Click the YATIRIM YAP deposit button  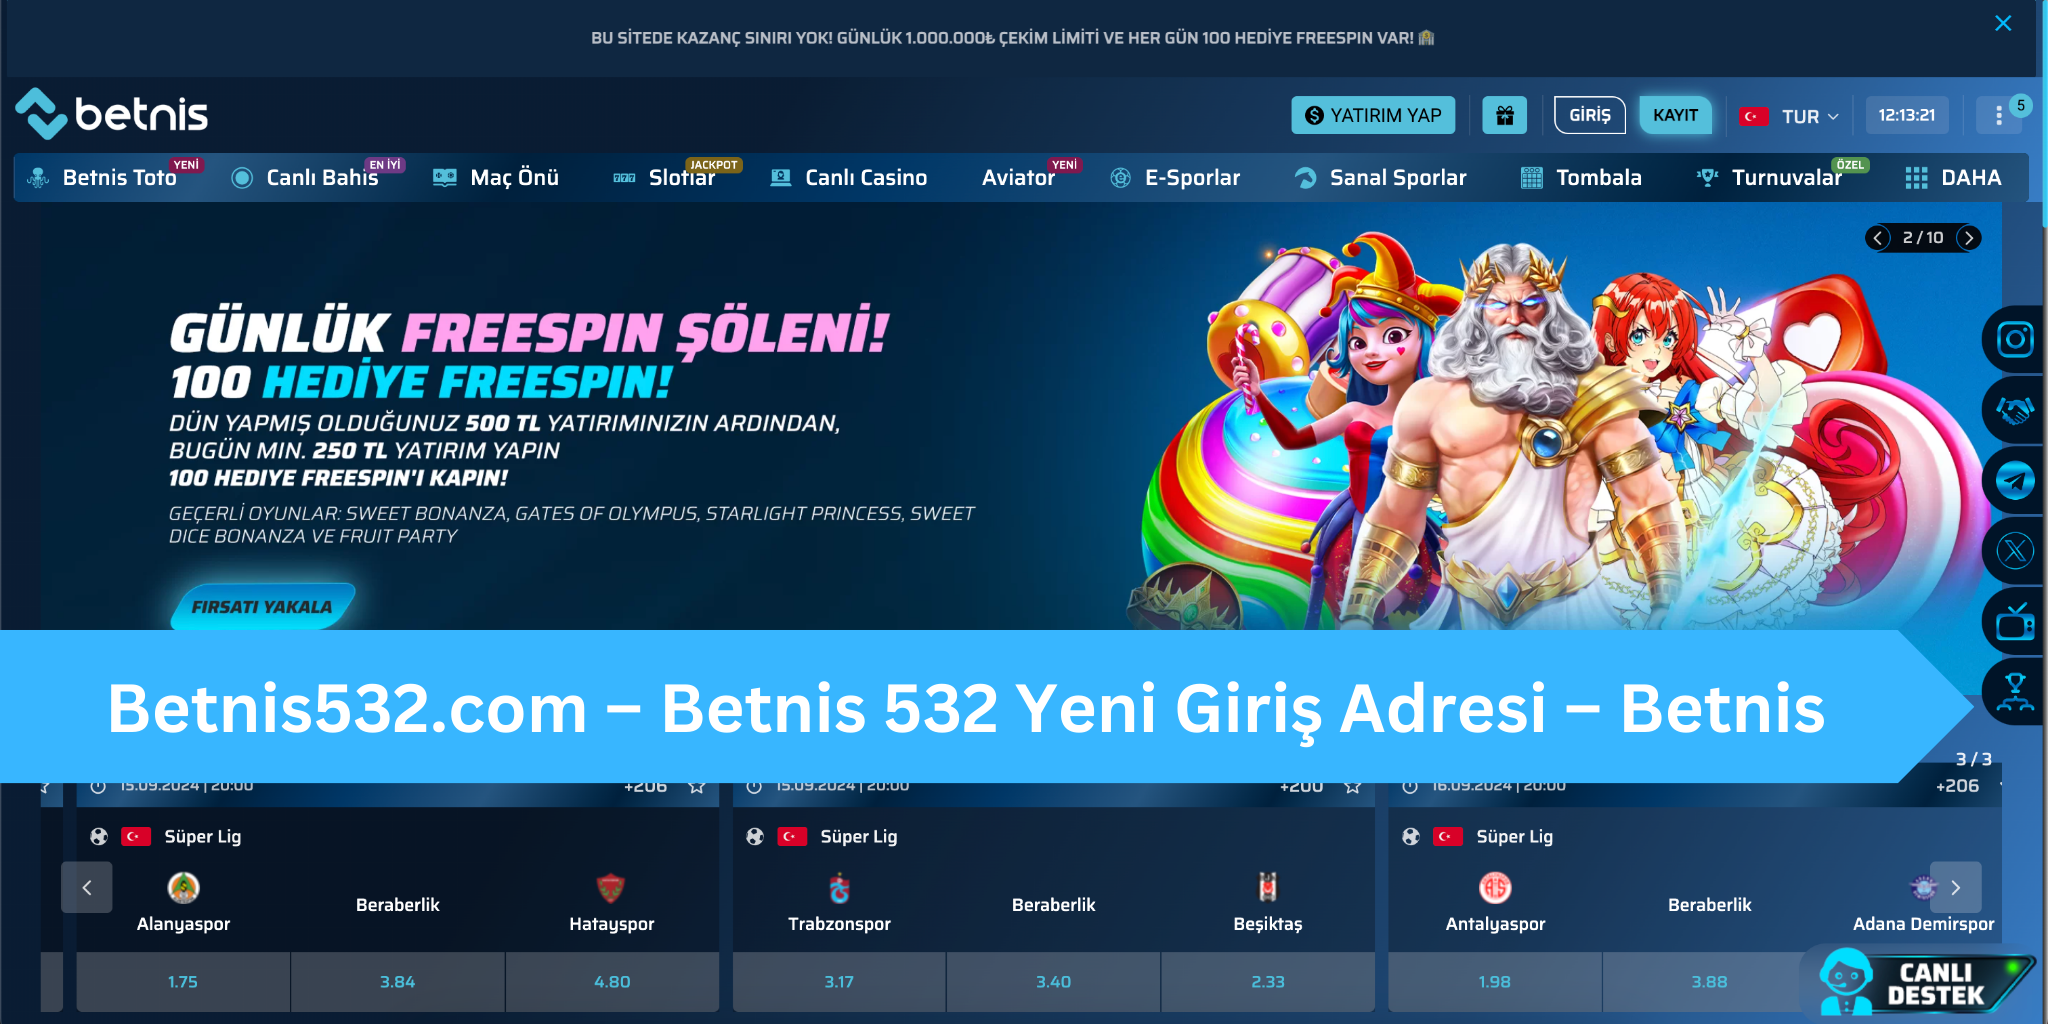tap(1373, 116)
